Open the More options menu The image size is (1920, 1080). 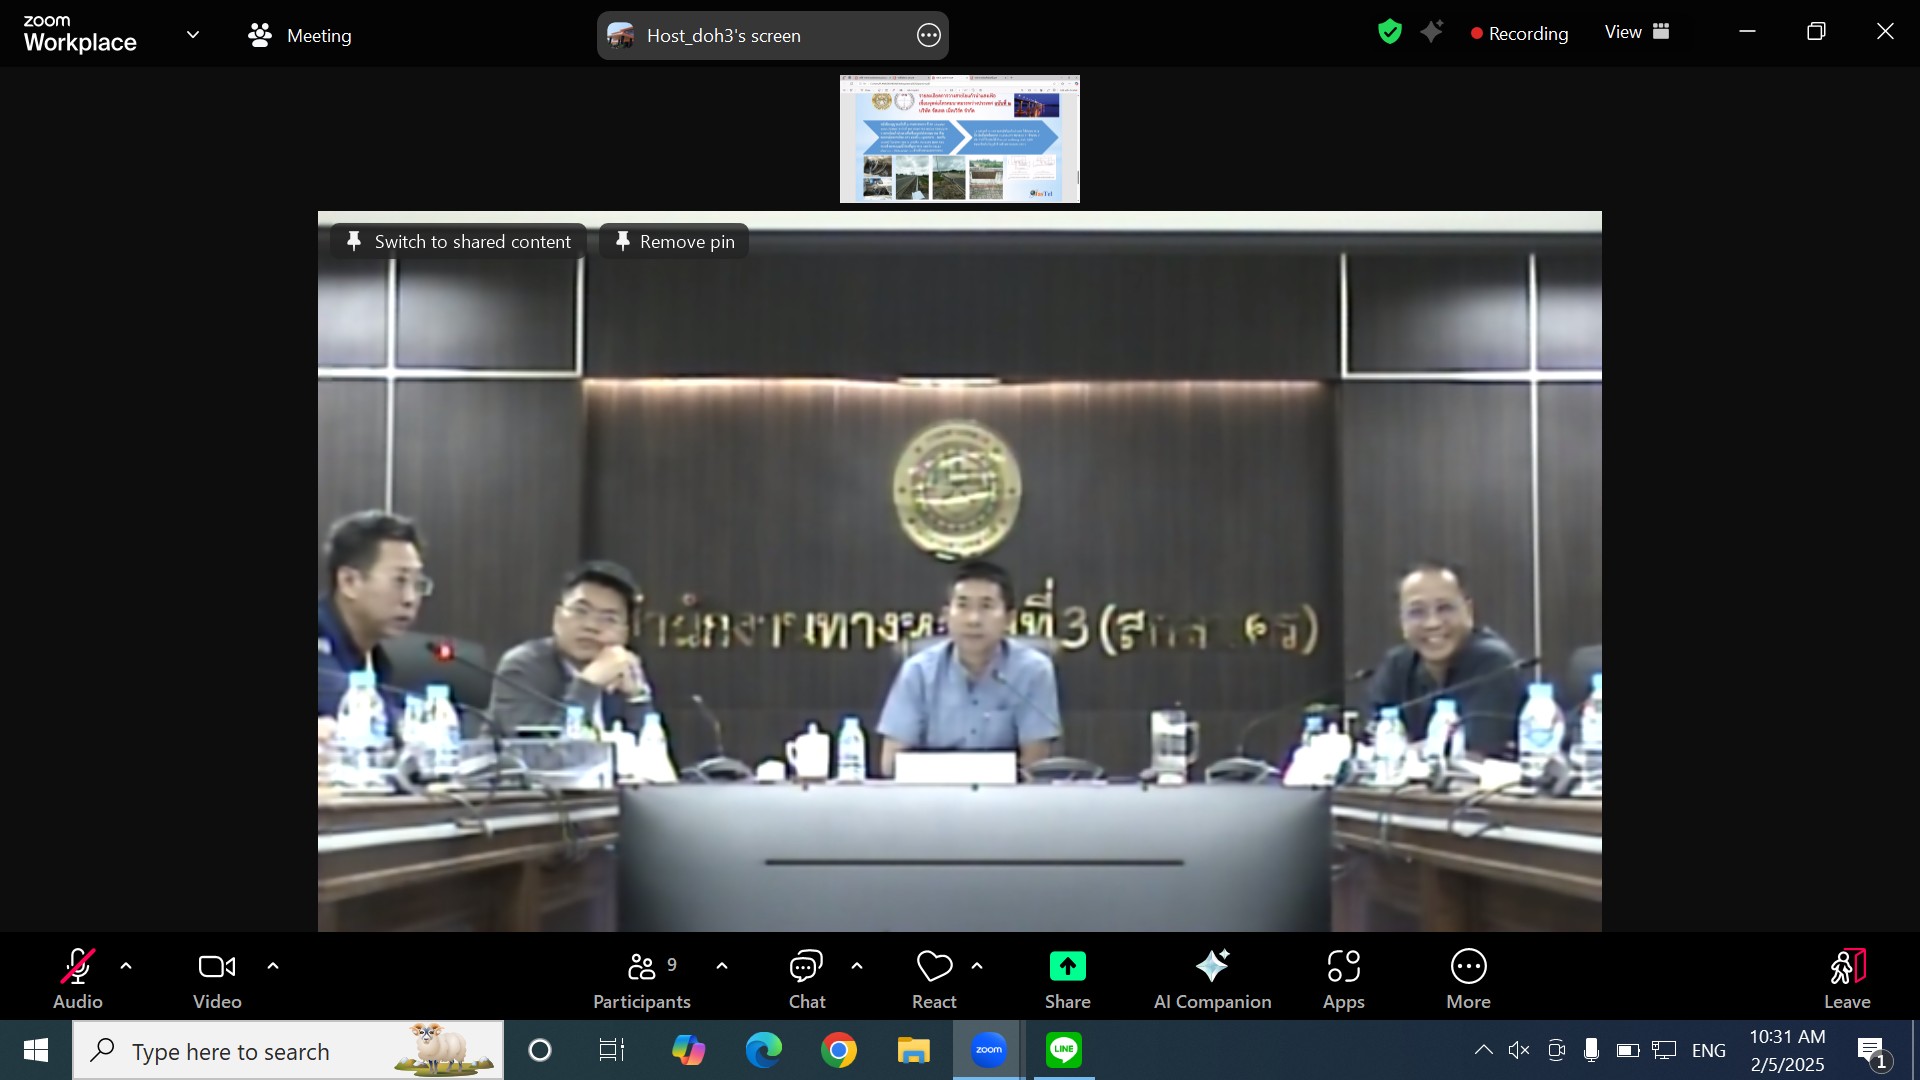(1468, 978)
